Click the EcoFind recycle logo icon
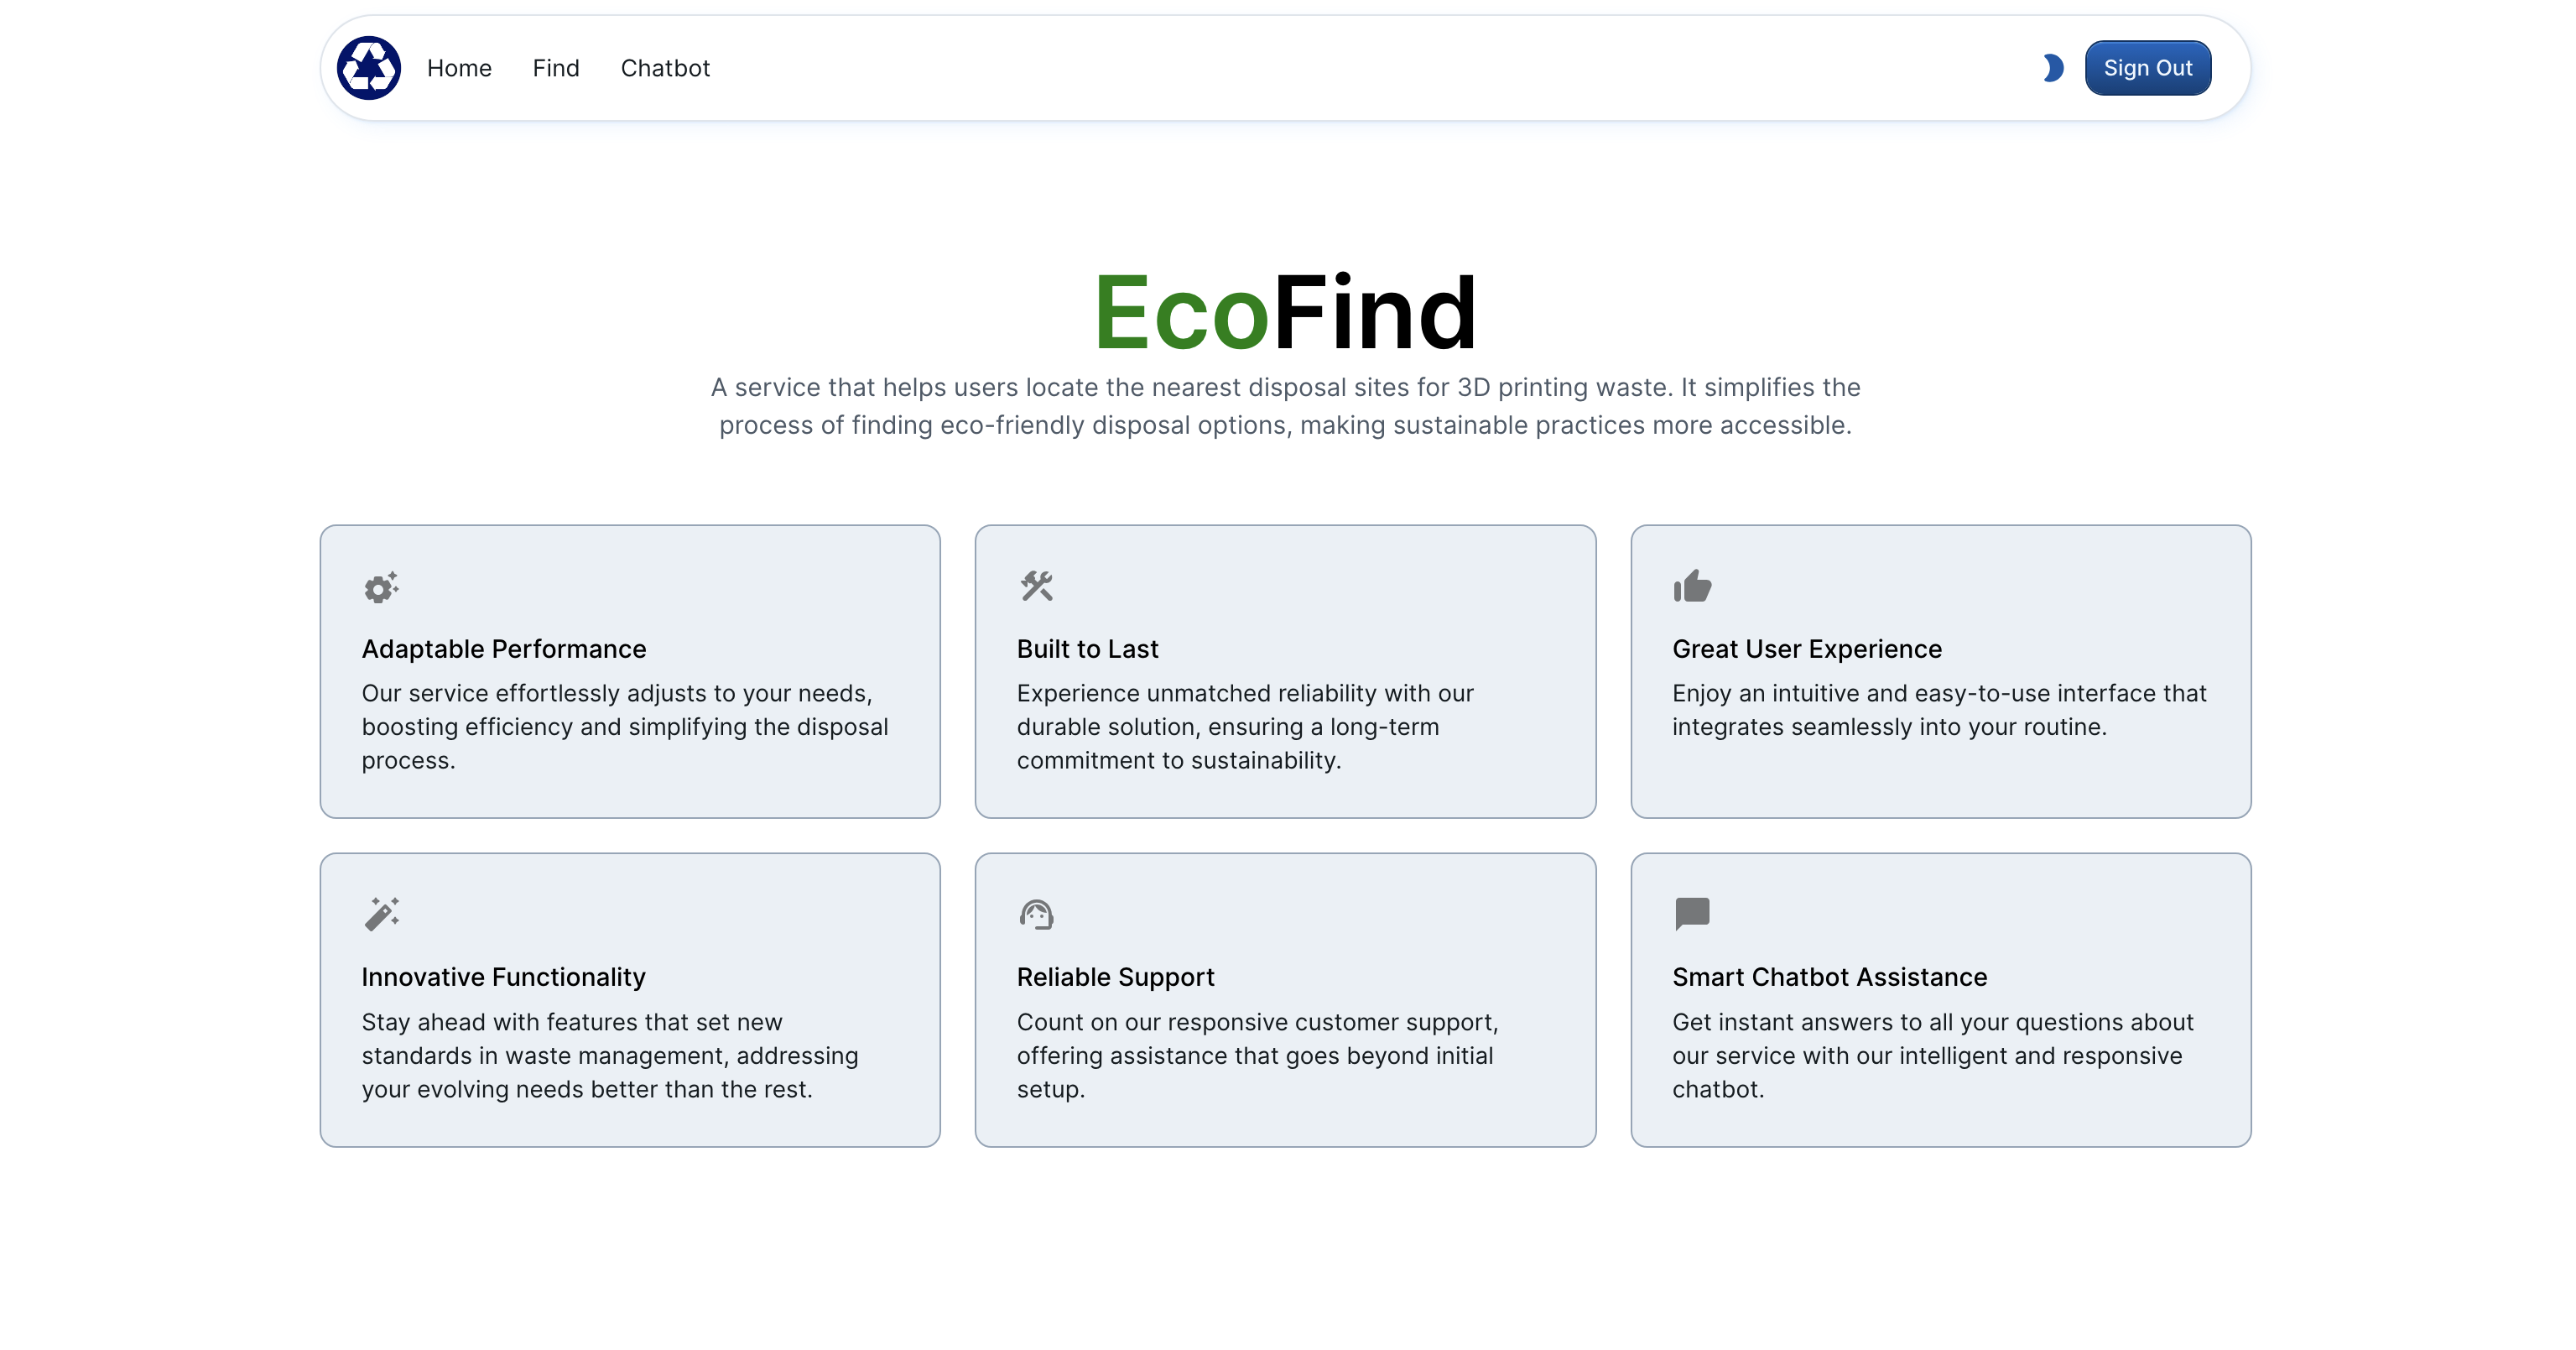2576x1350 pixels. pos(368,68)
